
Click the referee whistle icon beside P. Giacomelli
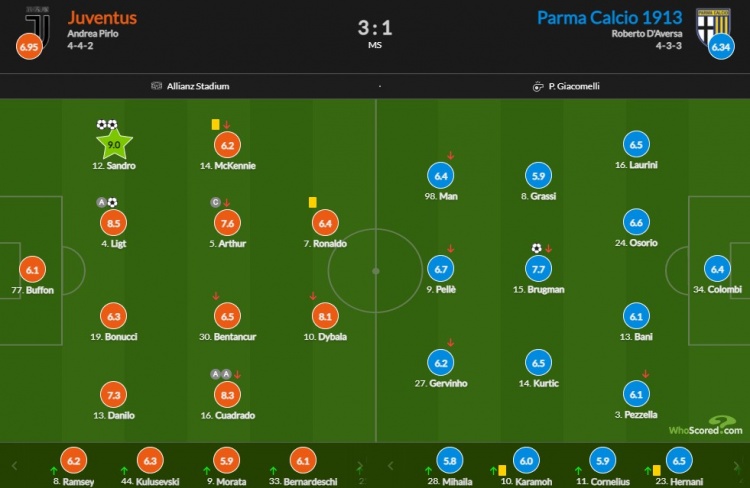[x=538, y=87]
